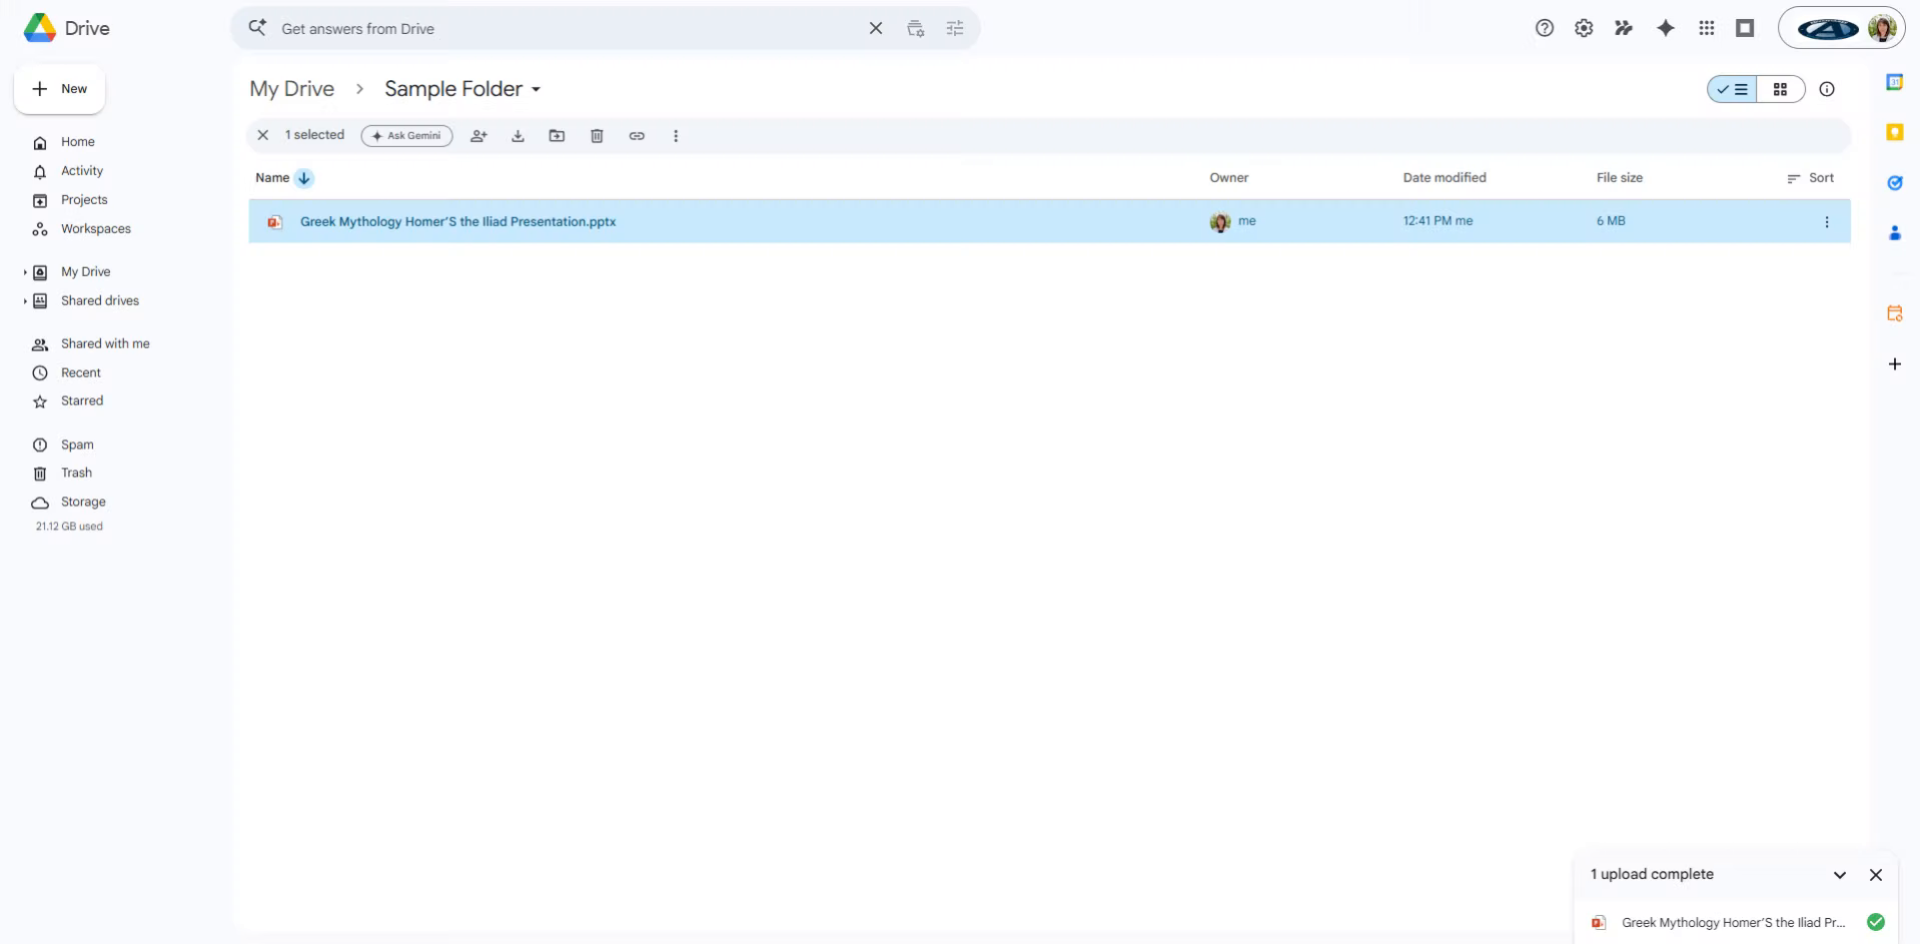The height and width of the screenshot is (944, 1920).
Task: Clear the search box with X
Action: (x=876, y=28)
